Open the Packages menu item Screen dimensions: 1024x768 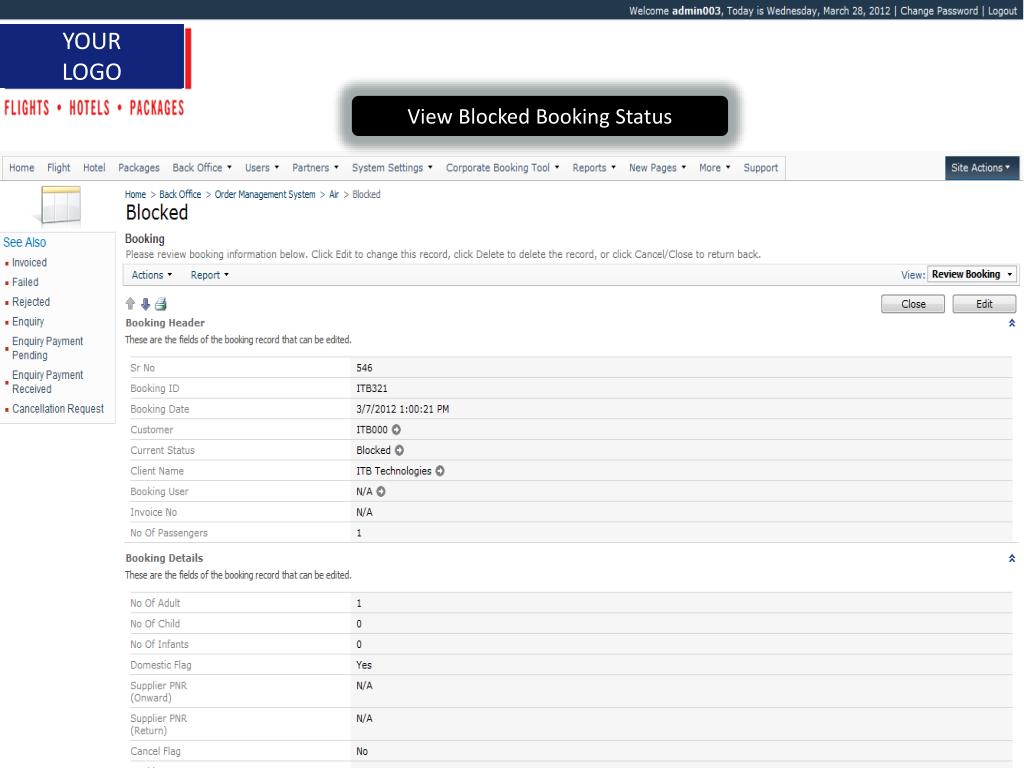138,168
